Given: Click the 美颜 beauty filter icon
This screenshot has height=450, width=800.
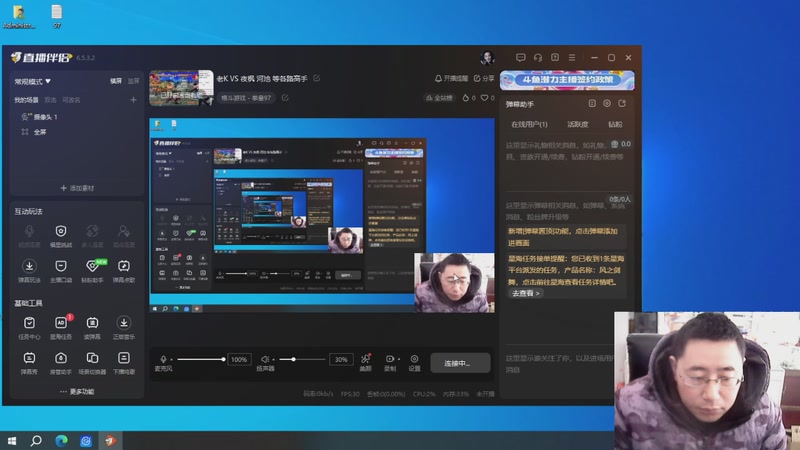Looking at the screenshot, I should point(366,362).
